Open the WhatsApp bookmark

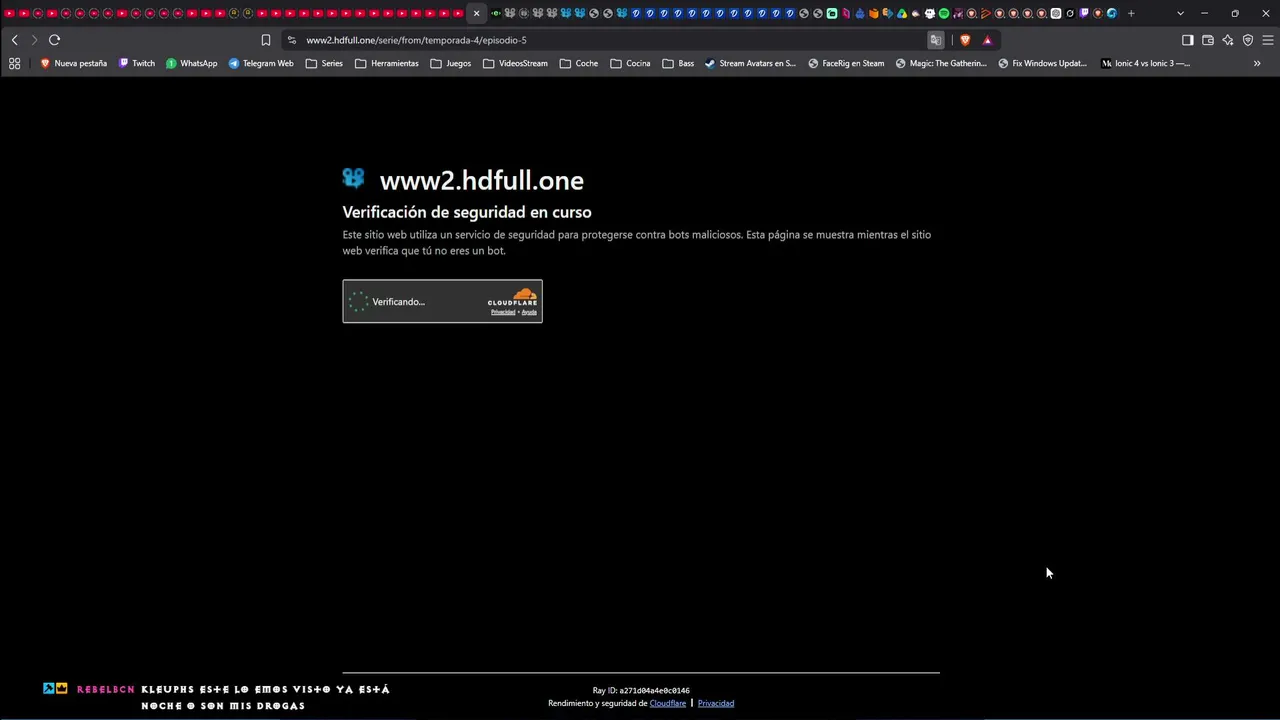191,63
